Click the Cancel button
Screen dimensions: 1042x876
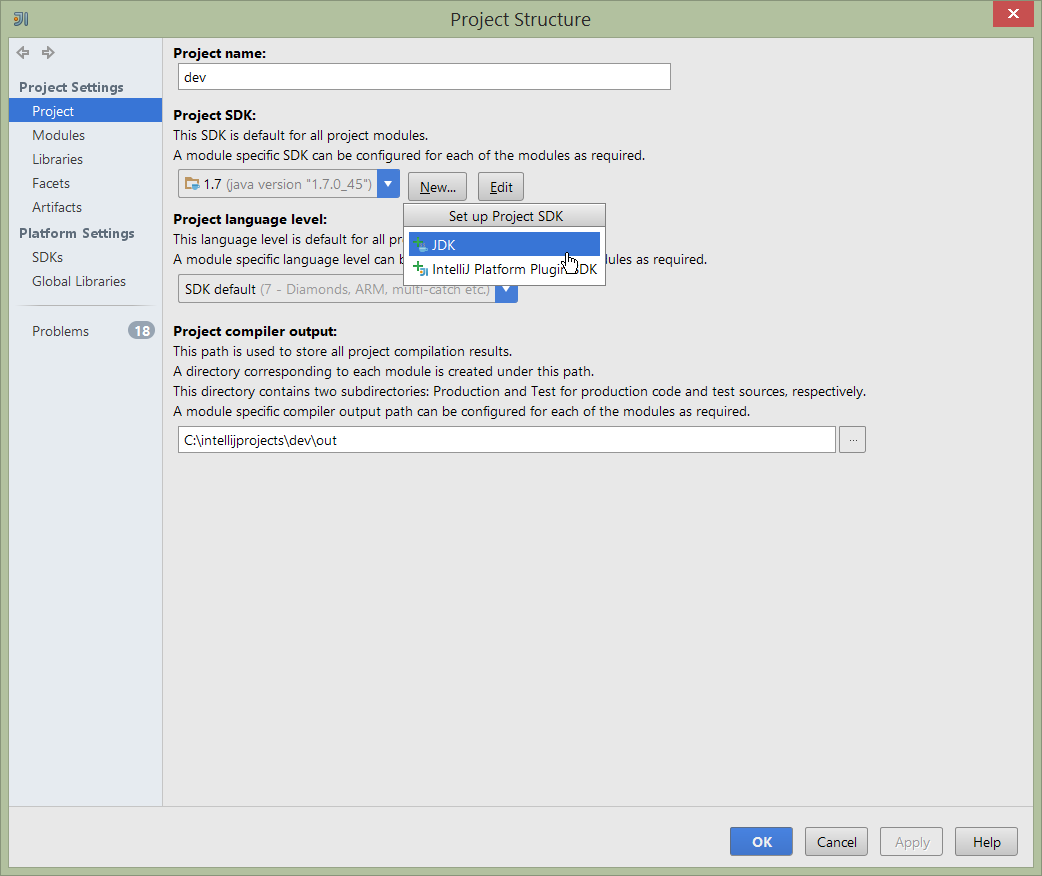tap(836, 842)
